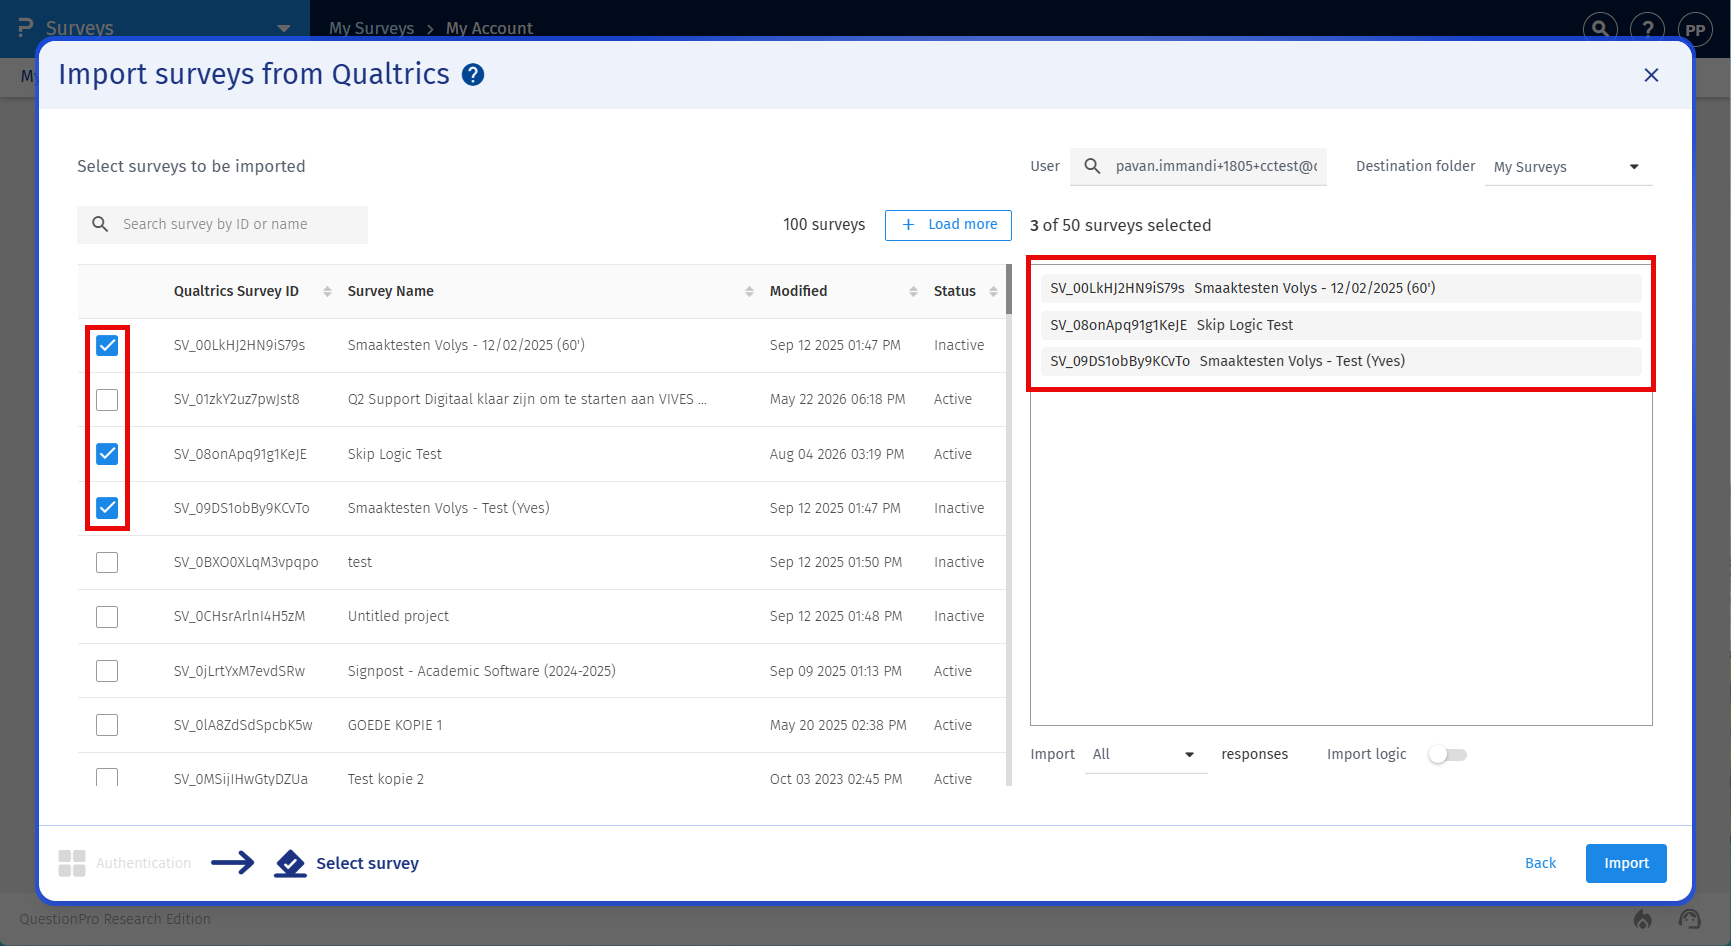This screenshot has width=1731, height=946.
Task: Sort by Survey Name column arrows
Action: [749, 291]
